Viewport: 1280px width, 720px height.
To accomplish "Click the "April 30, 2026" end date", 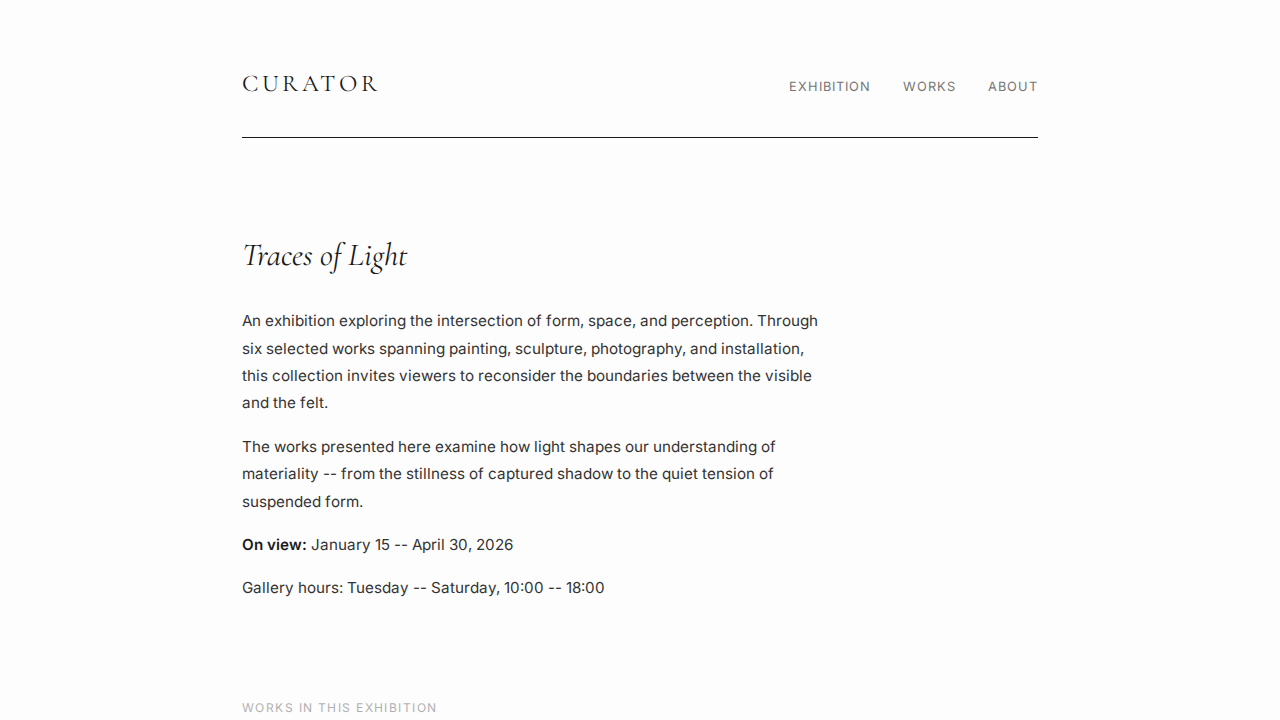I will click(462, 545).
